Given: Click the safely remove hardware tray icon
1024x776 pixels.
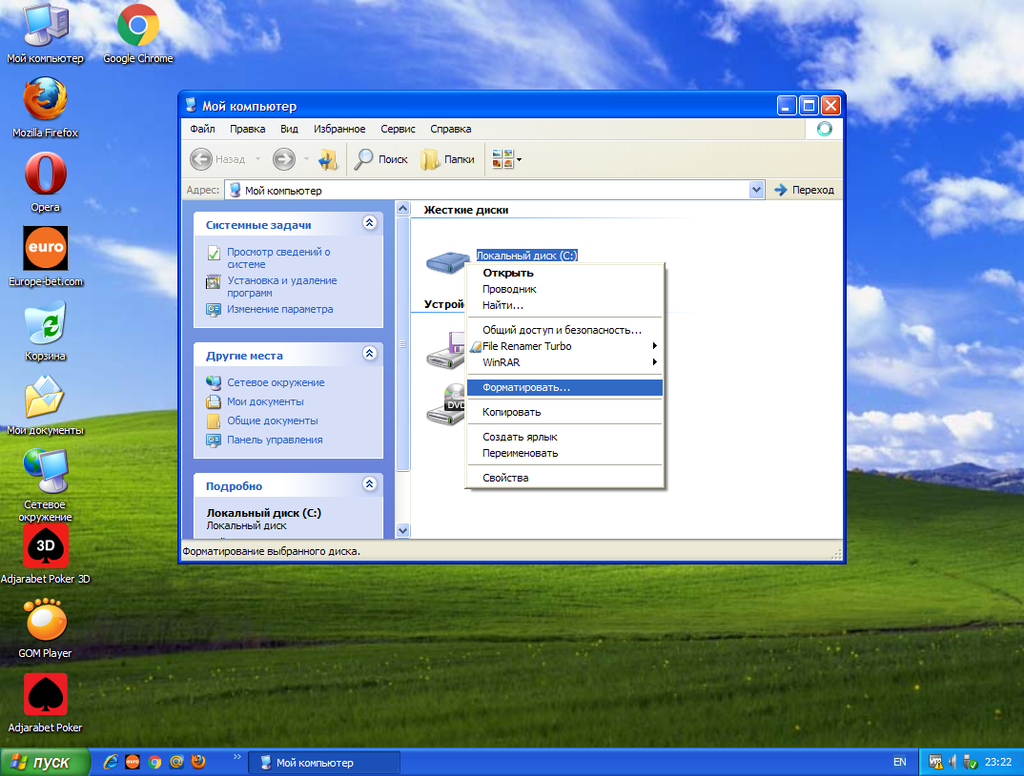Looking at the screenshot, I should click(970, 762).
